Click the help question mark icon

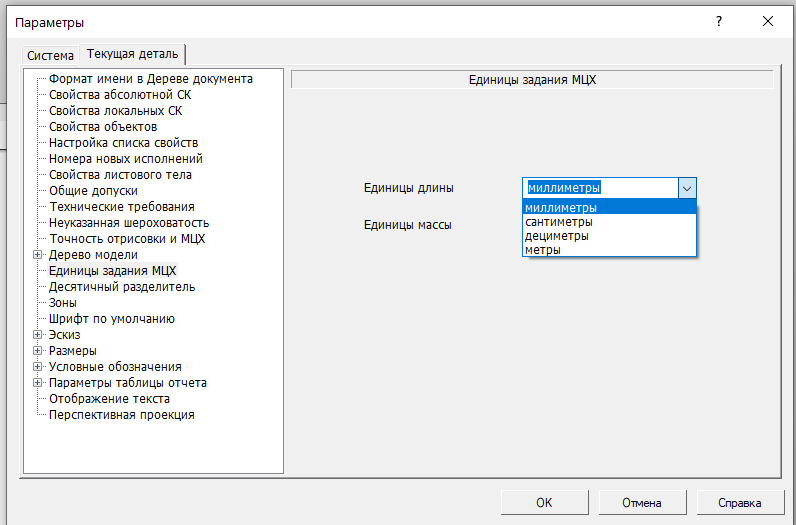(x=718, y=21)
